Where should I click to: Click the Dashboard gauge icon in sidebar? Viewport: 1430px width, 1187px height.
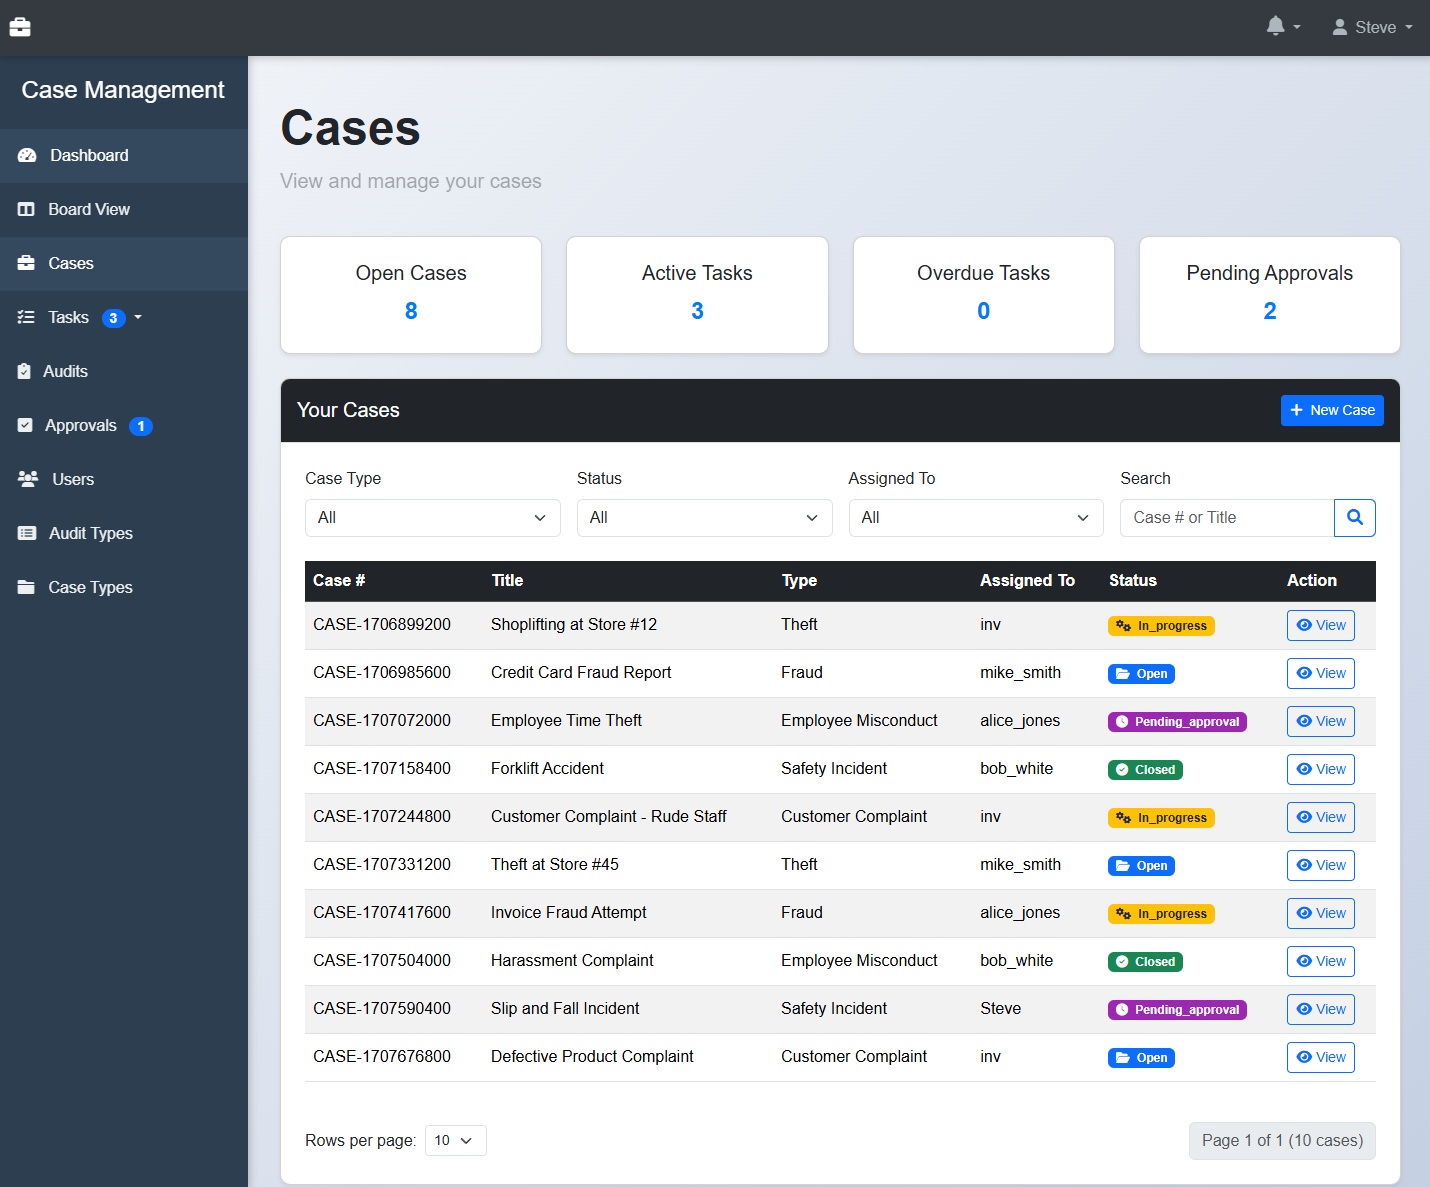(27, 156)
